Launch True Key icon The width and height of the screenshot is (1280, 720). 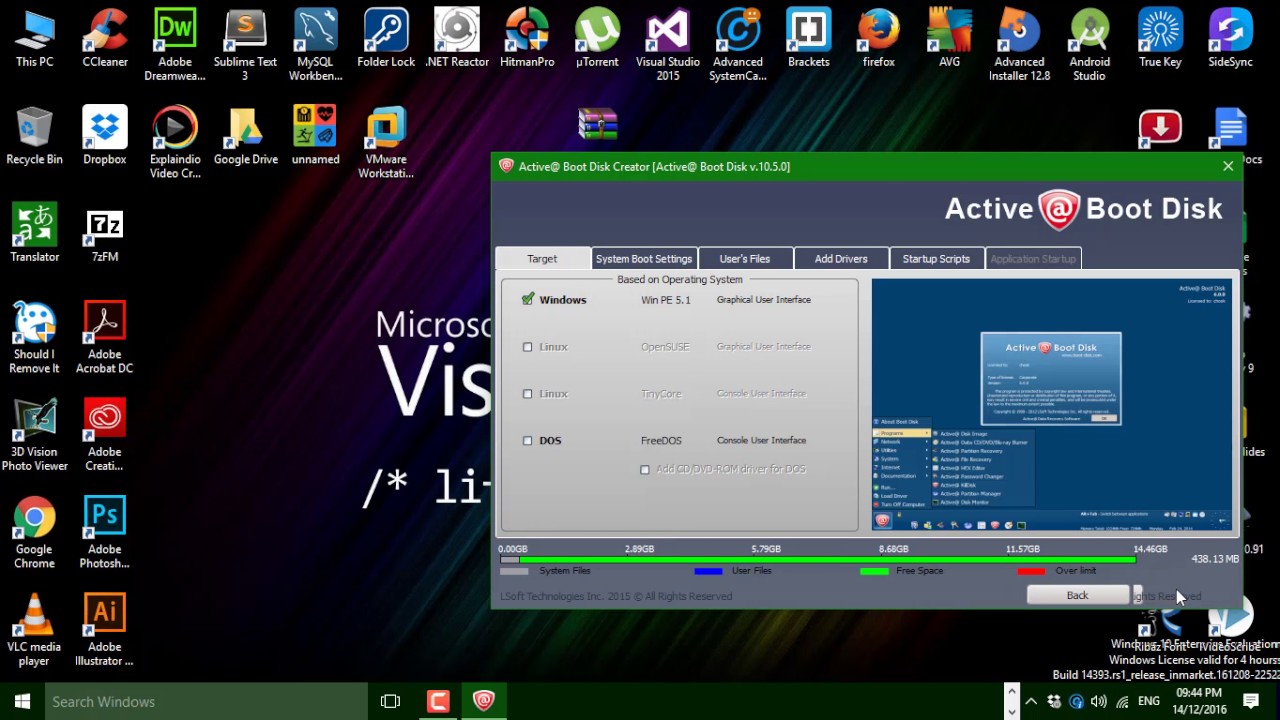click(x=1160, y=40)
